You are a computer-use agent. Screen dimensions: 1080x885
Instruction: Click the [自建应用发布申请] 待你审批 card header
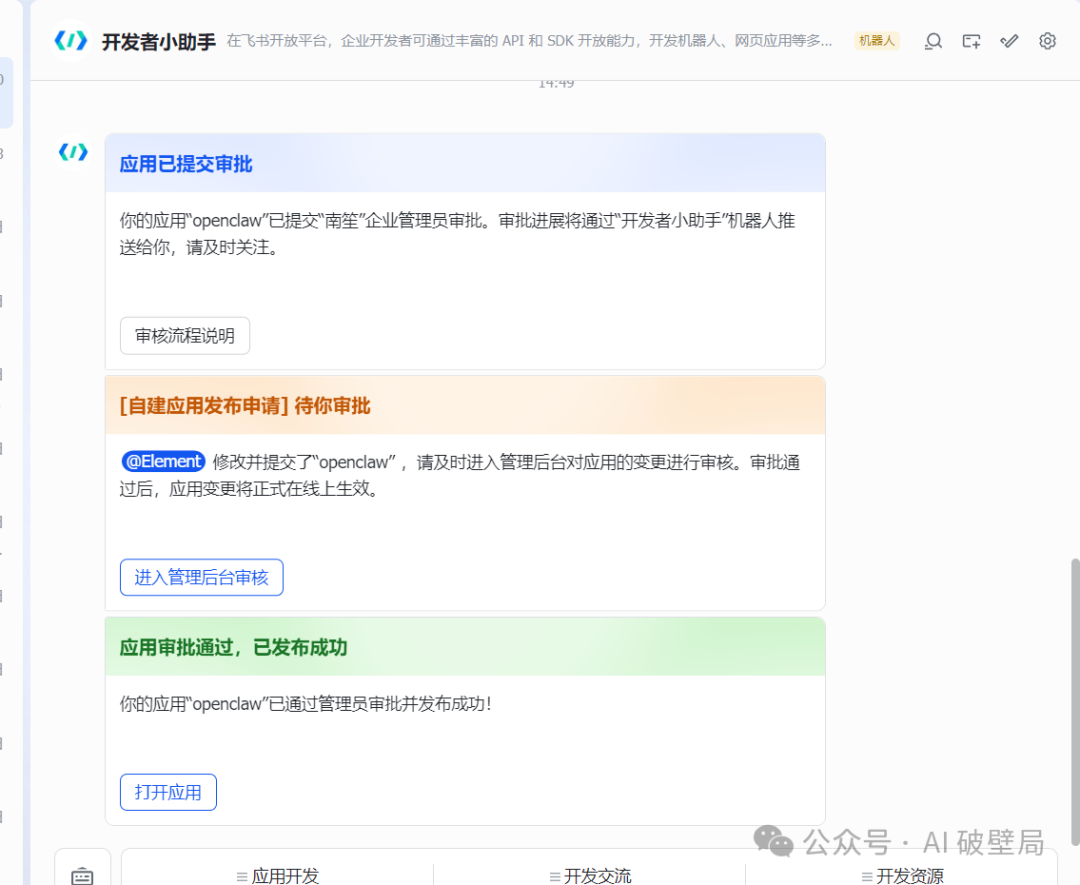point(465,405)
